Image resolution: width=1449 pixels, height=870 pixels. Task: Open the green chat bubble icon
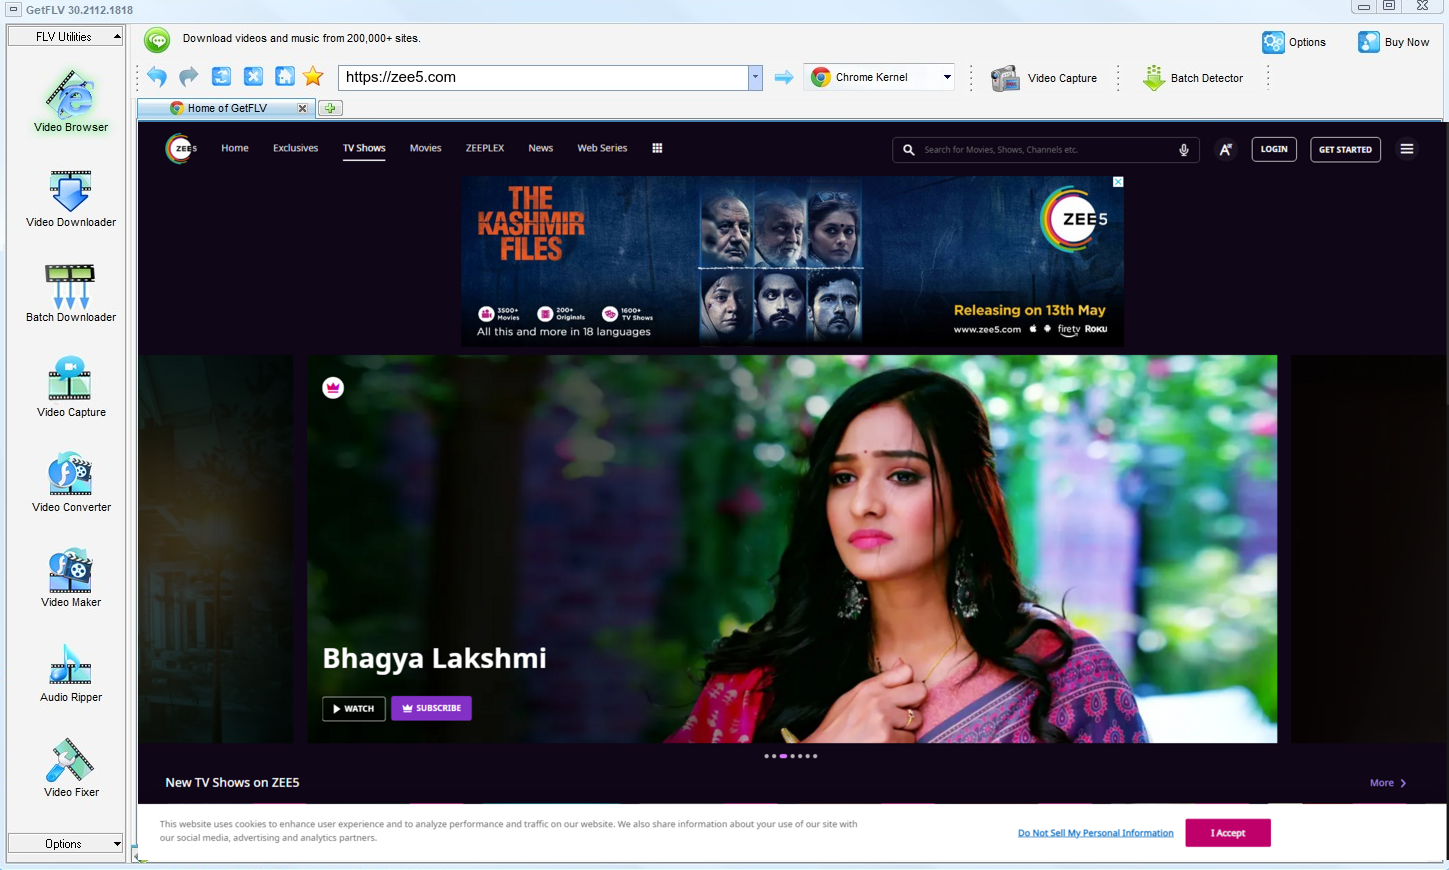click(157, 40)
